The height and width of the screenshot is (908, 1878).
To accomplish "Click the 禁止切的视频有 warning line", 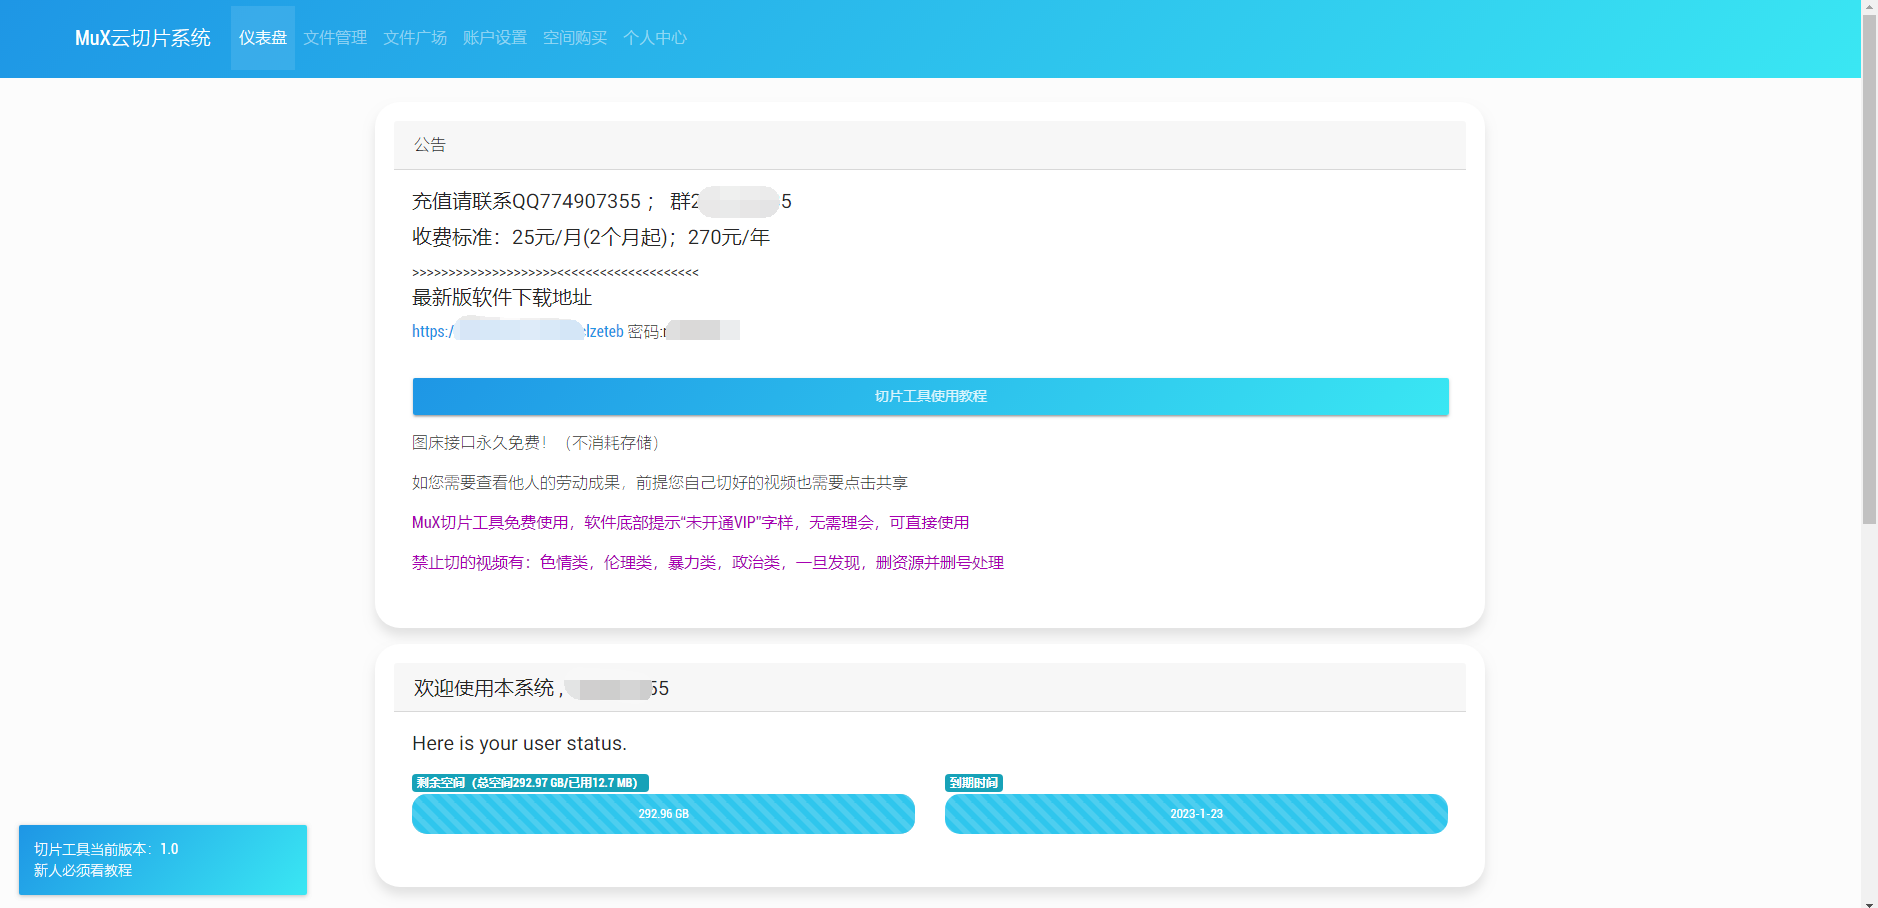I will point(708,563).
